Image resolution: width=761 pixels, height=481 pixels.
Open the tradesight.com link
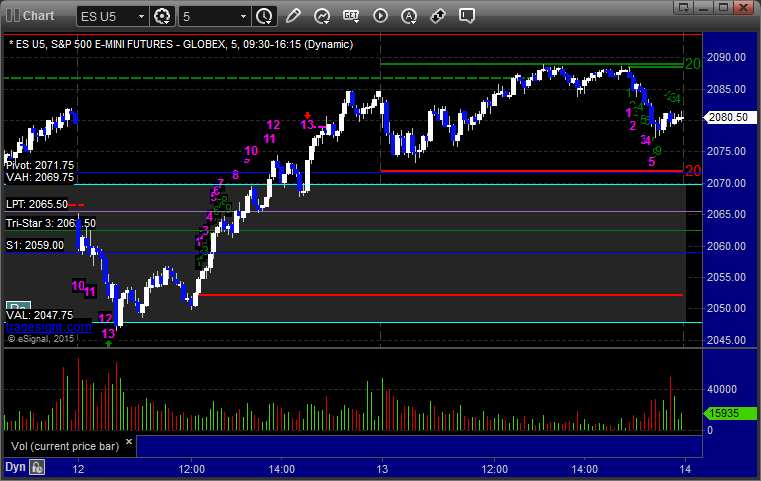pos(49,327)
